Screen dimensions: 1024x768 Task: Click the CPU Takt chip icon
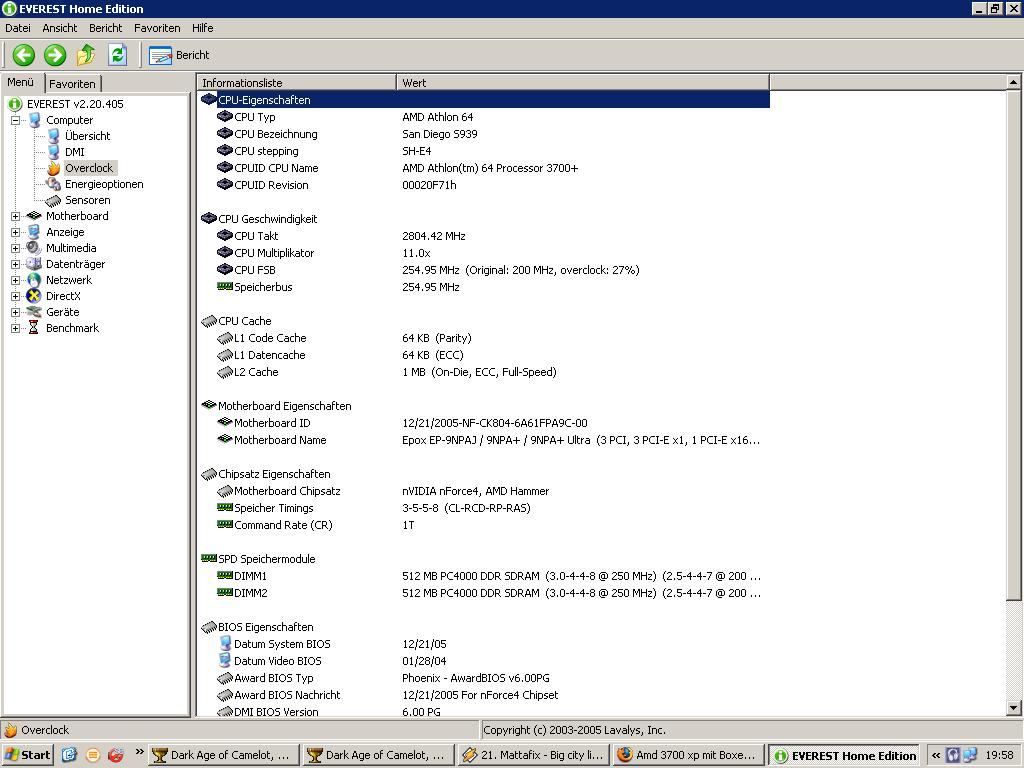point(225,235)
